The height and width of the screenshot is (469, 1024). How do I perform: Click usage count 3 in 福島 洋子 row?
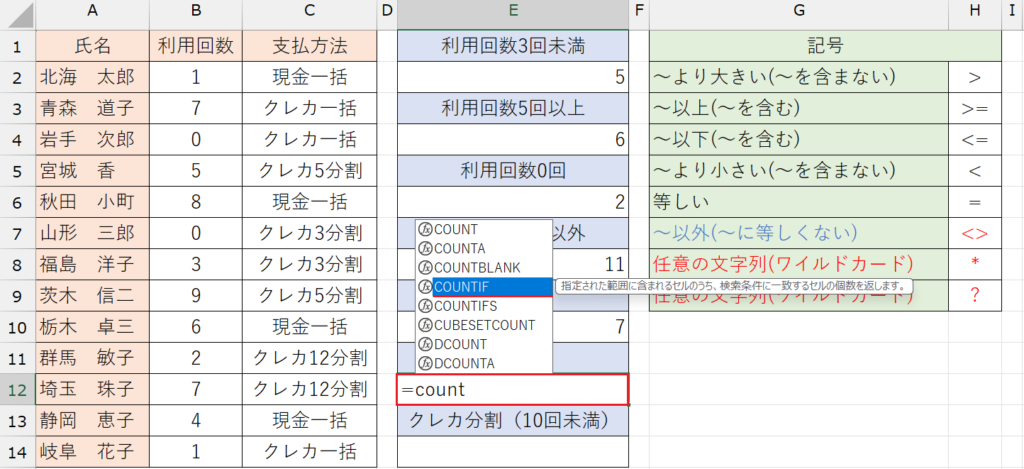(196, 265)
